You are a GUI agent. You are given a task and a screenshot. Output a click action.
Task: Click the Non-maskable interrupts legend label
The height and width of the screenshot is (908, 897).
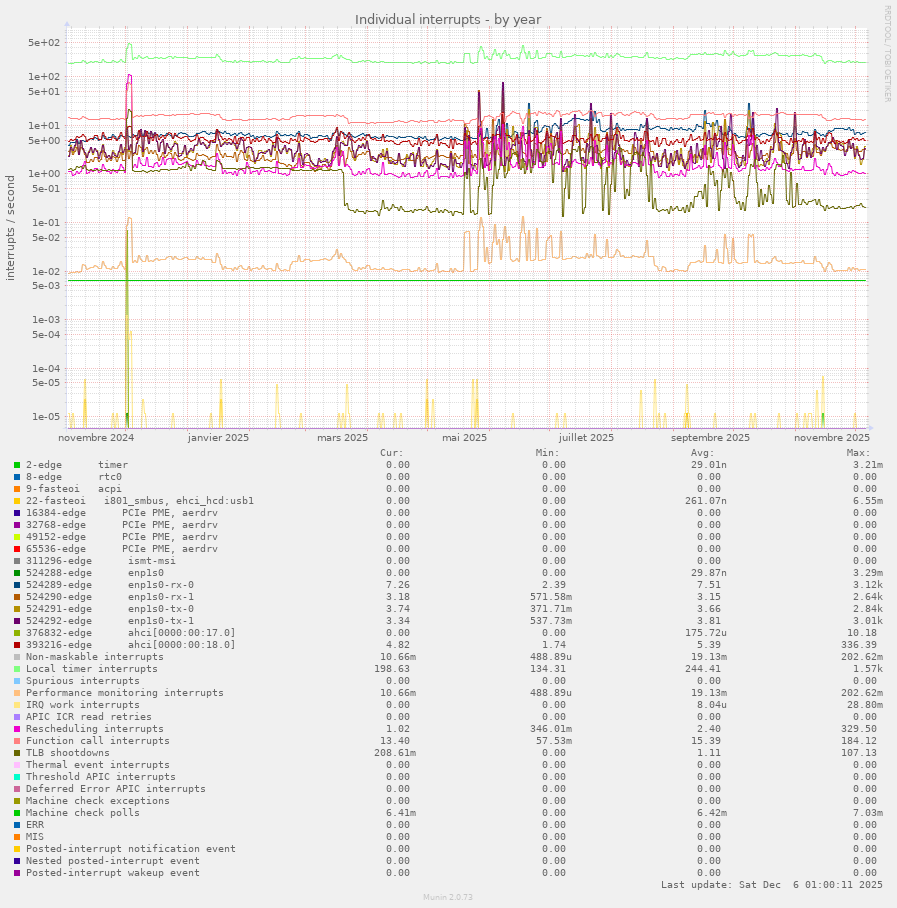pos(94,657)
